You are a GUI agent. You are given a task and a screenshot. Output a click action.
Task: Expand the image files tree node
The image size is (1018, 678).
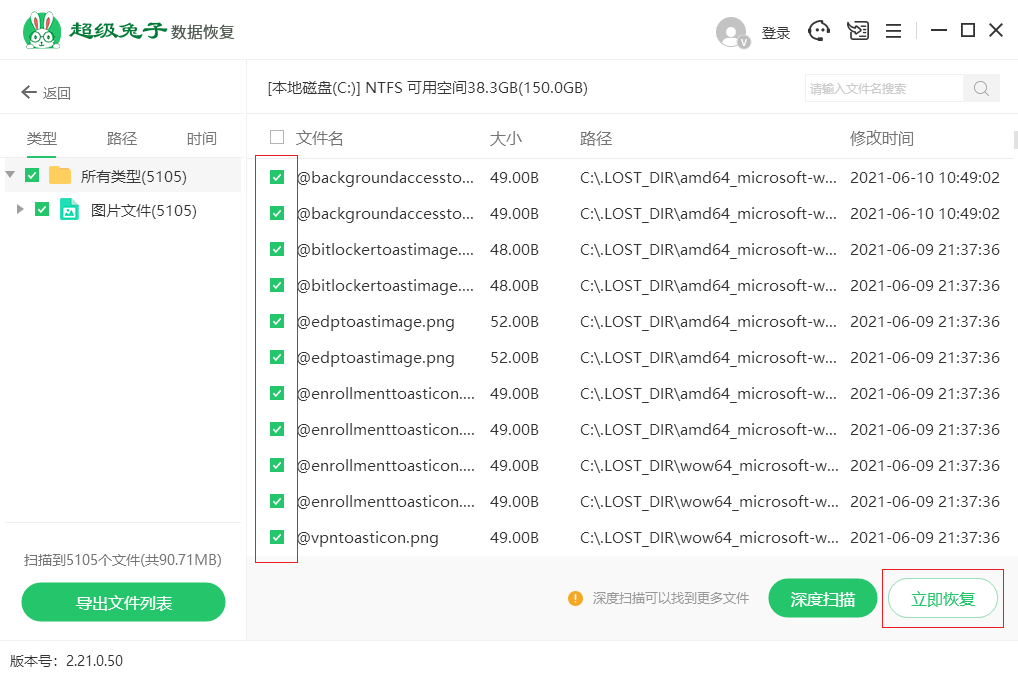click(x=20, y=210)
